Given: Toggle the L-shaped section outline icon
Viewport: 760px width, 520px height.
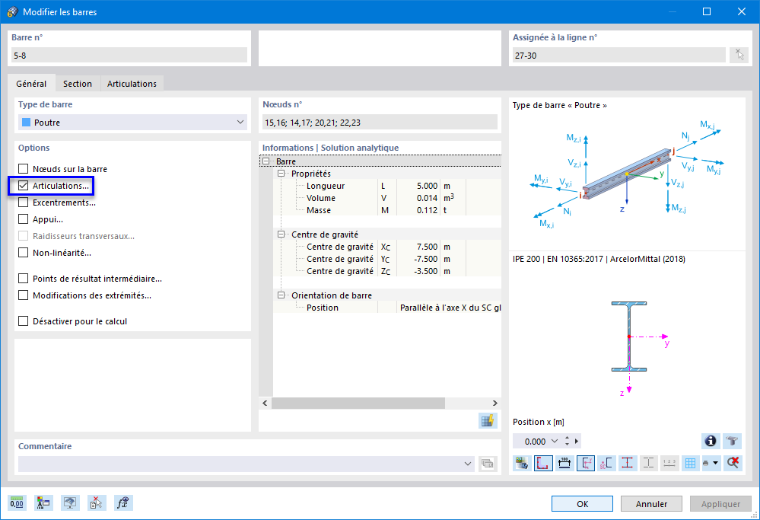Looking at the screenshot, I should pyautogui.click(x=543, y=463).
